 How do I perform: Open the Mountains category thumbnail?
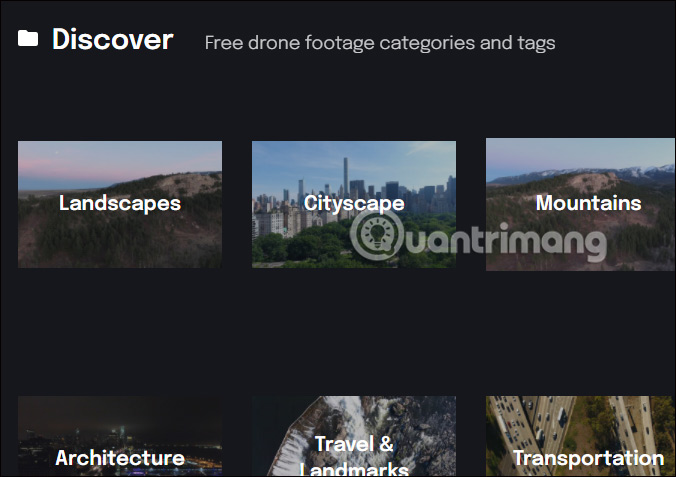tap(580, 204)
